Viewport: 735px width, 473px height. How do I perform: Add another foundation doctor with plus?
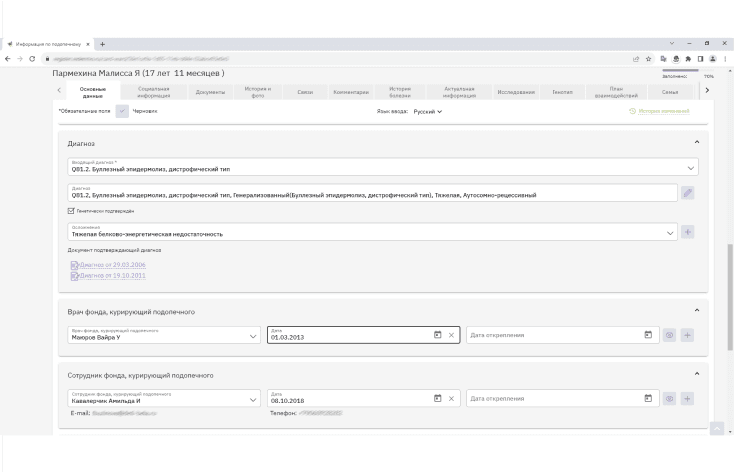[687, 335]
